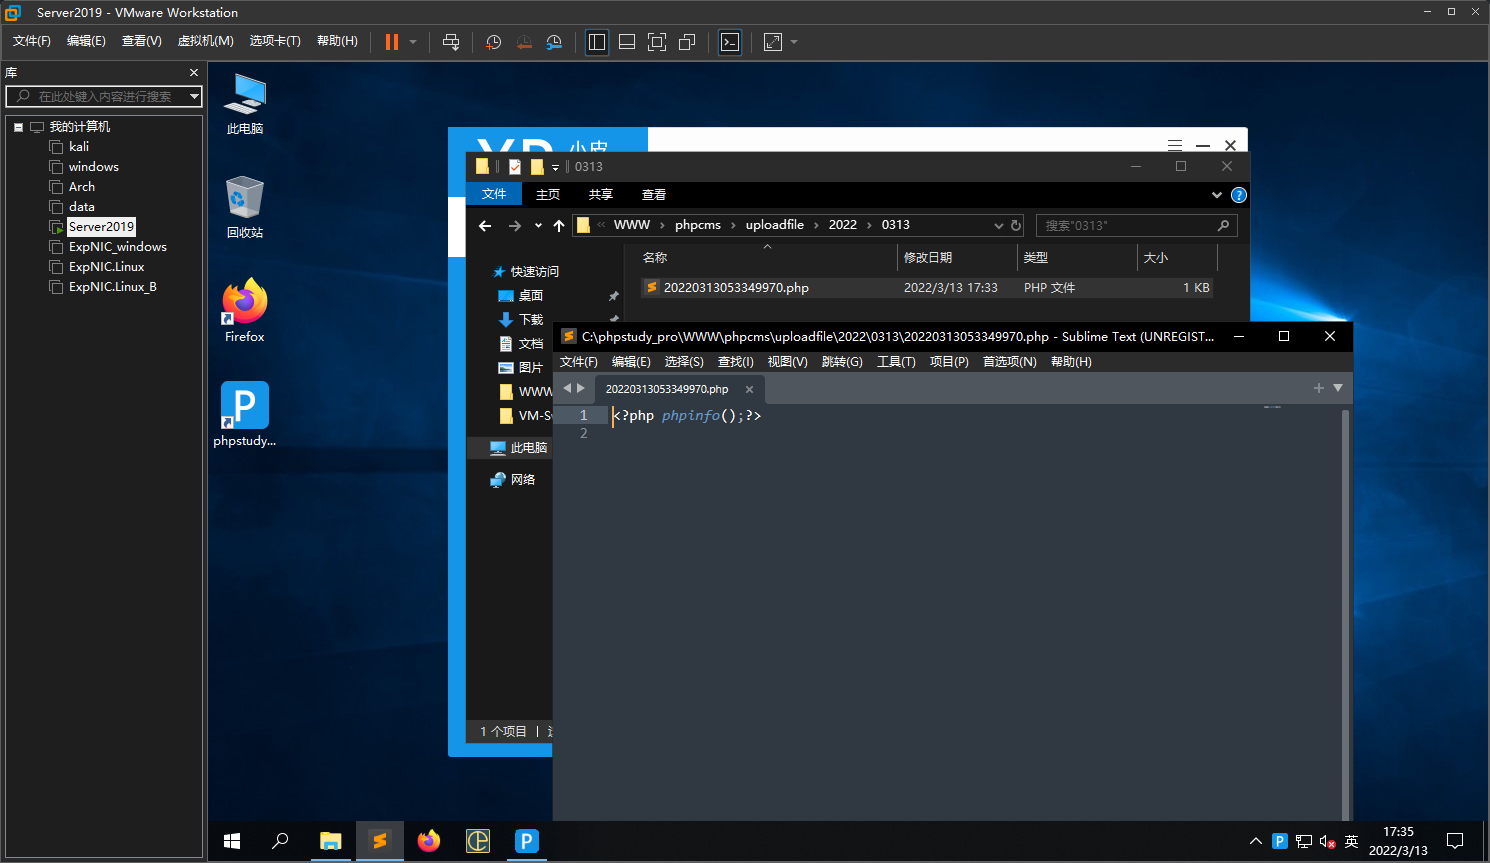1490x863 pixels.
Task: Switch to the 查看 ribbon tab in Explorer
Action: (x=653, y=195)
